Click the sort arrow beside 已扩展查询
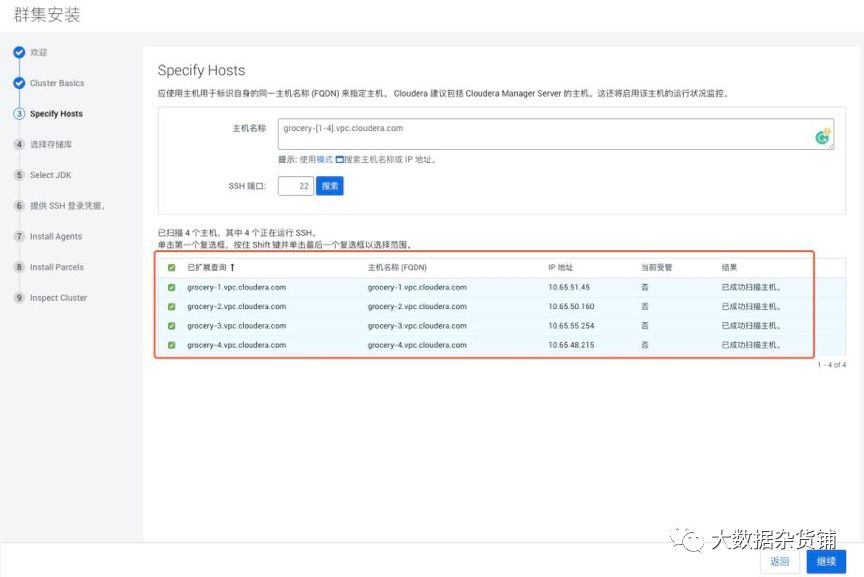Screen dimensions: 864x577 pyautogui.click(x=233, y=267)
